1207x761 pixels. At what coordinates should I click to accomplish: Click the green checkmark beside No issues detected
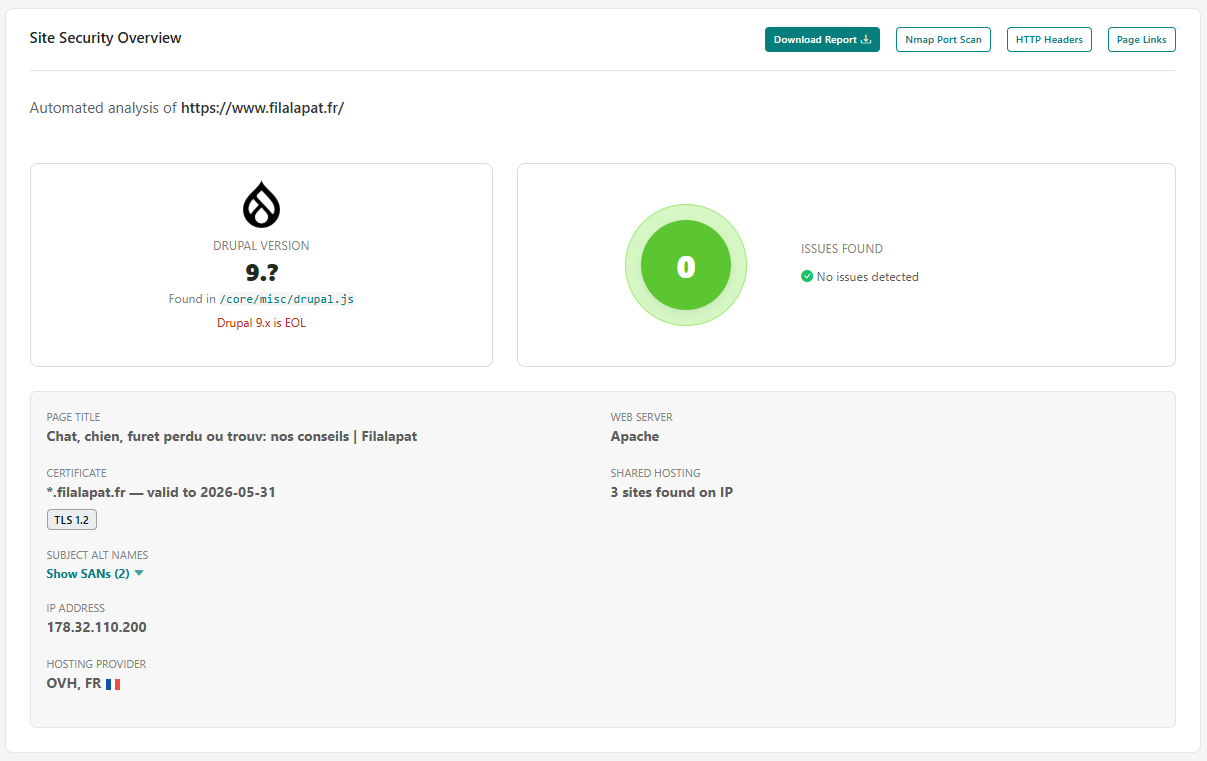tap(807, 276)
